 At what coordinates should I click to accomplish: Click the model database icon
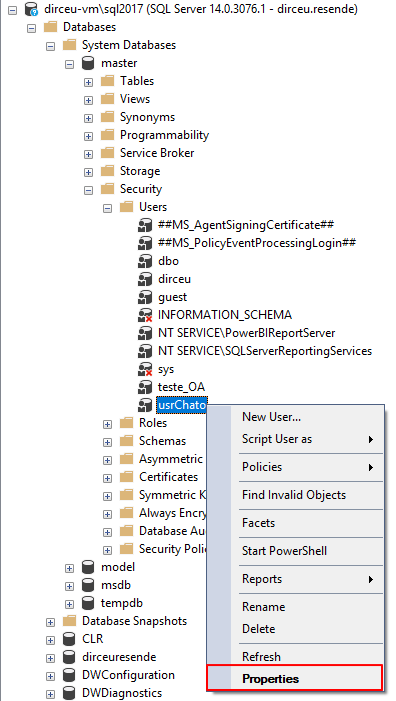tap(88, 567)
